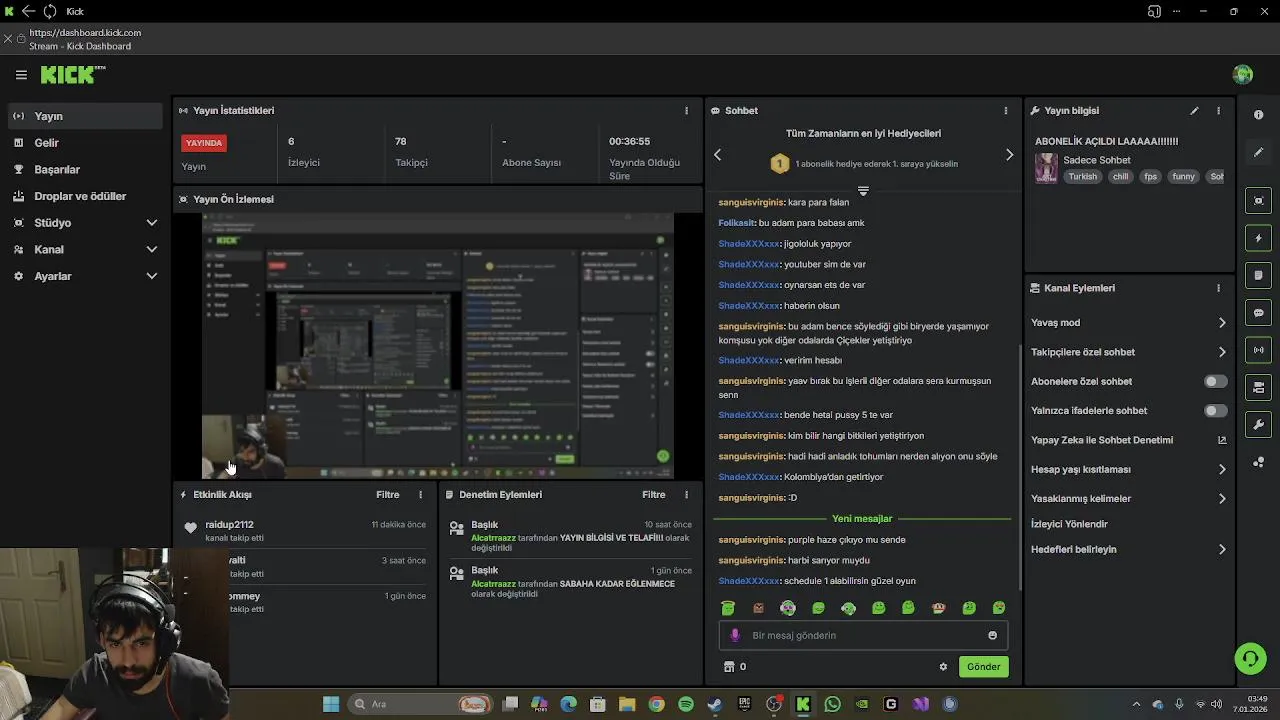Viewport: 1280px width, 720px height.
Task: Open Spotify from the taskbar
Action: 686,704
